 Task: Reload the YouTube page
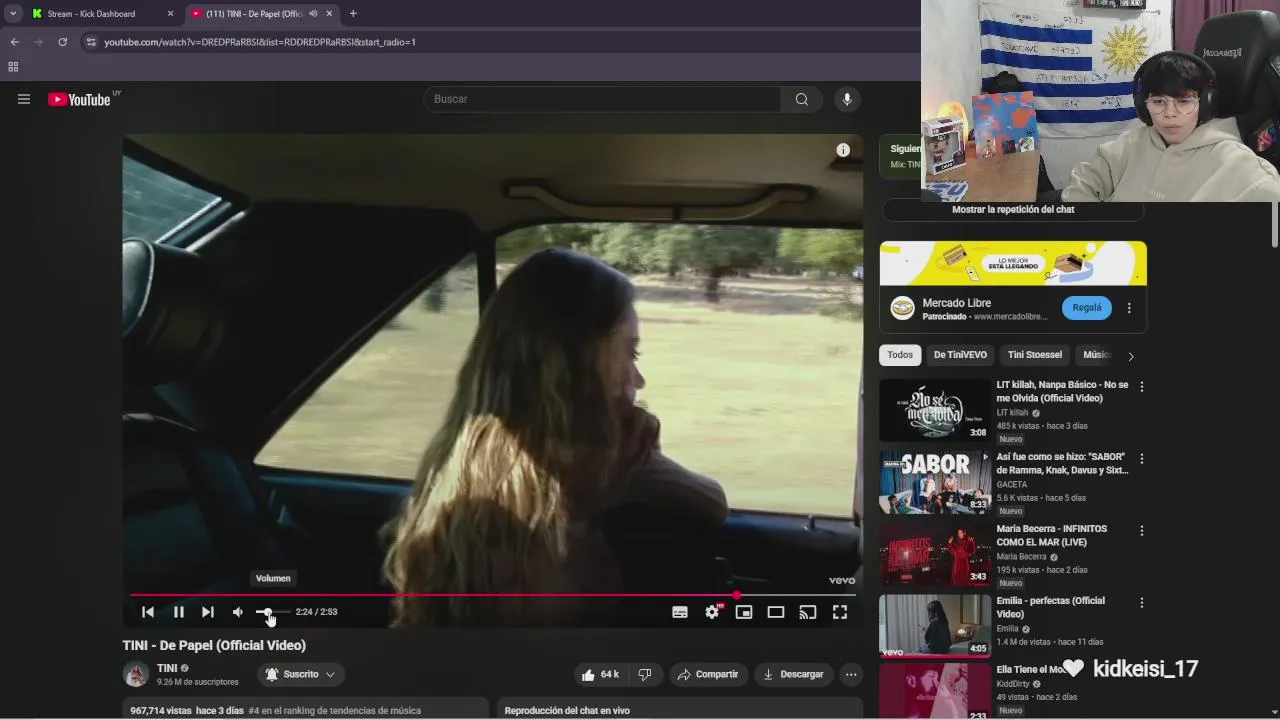[62, 42]
